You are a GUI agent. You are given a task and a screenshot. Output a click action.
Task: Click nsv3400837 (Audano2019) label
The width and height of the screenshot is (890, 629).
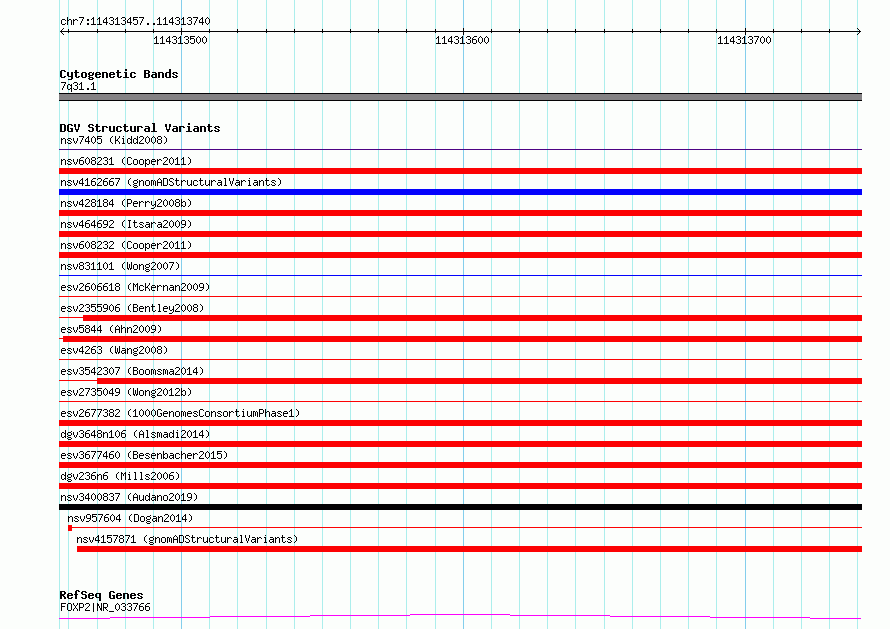[x=129, y=497]
